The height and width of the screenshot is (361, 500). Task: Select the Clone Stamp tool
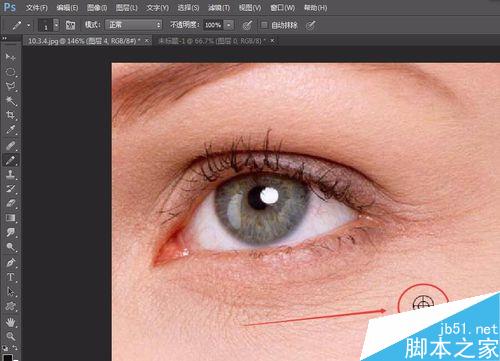[x=10, y=174]
